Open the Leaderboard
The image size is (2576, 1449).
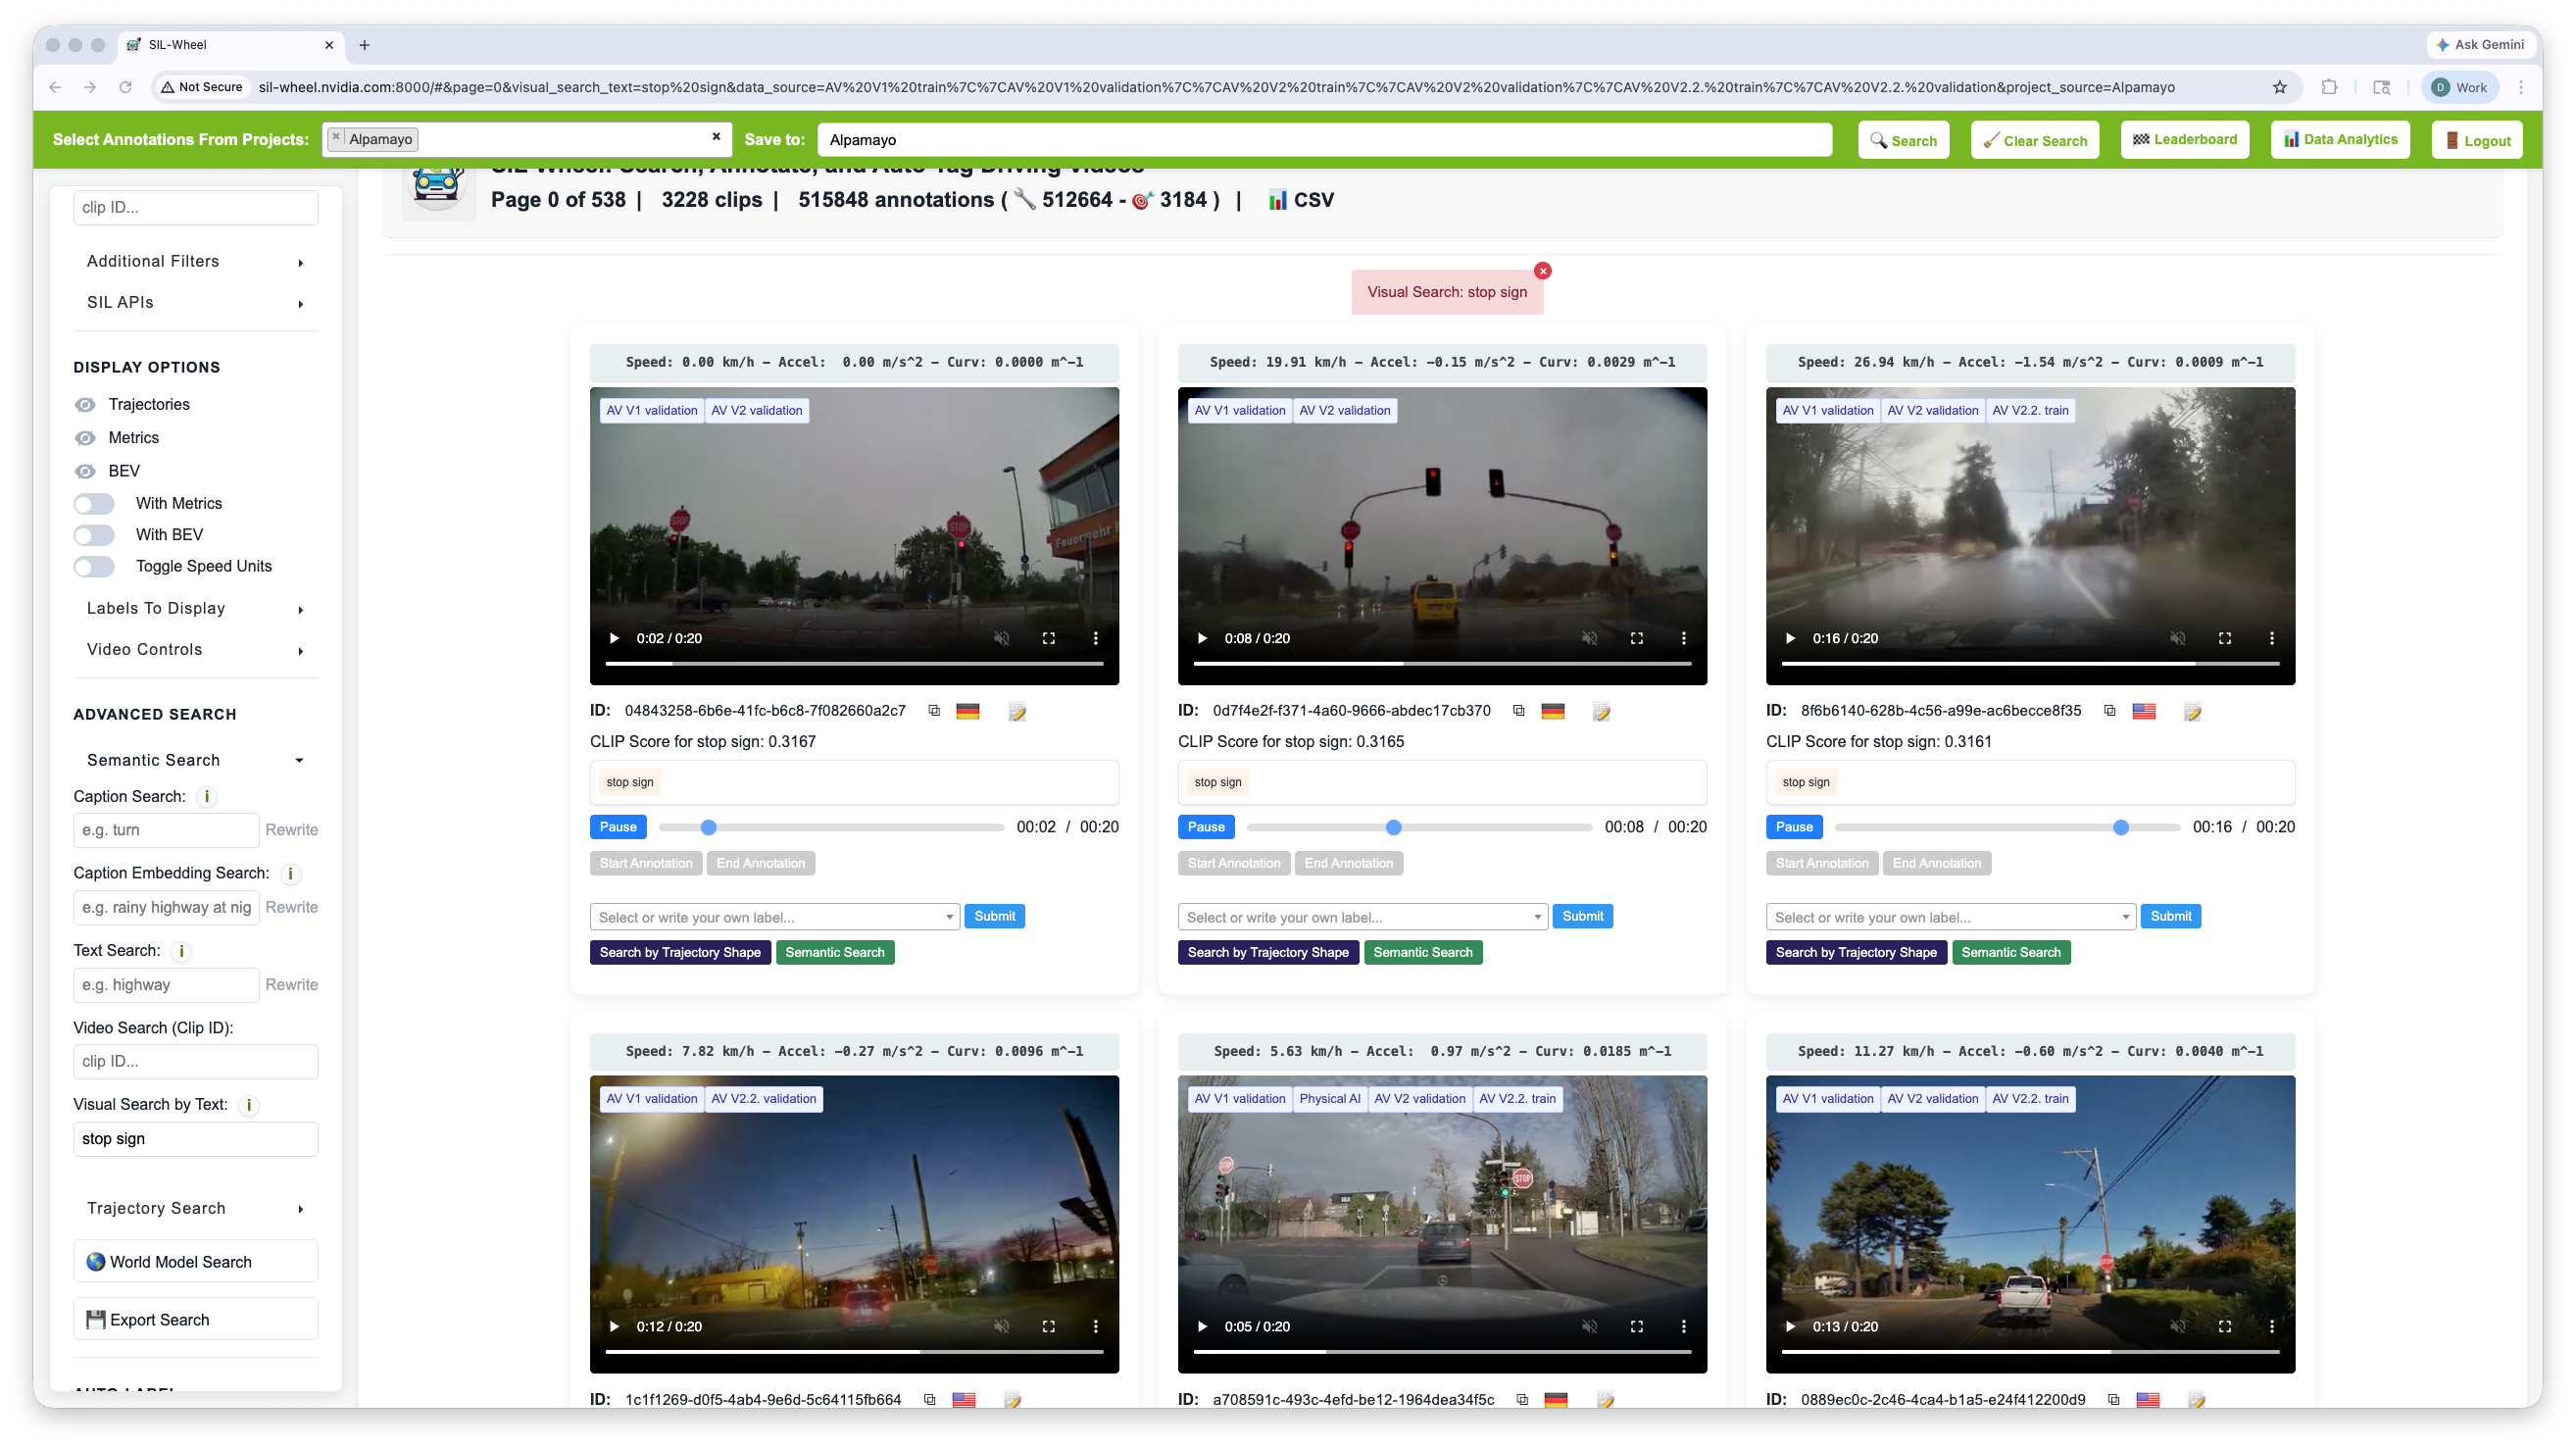point(2185,140)
